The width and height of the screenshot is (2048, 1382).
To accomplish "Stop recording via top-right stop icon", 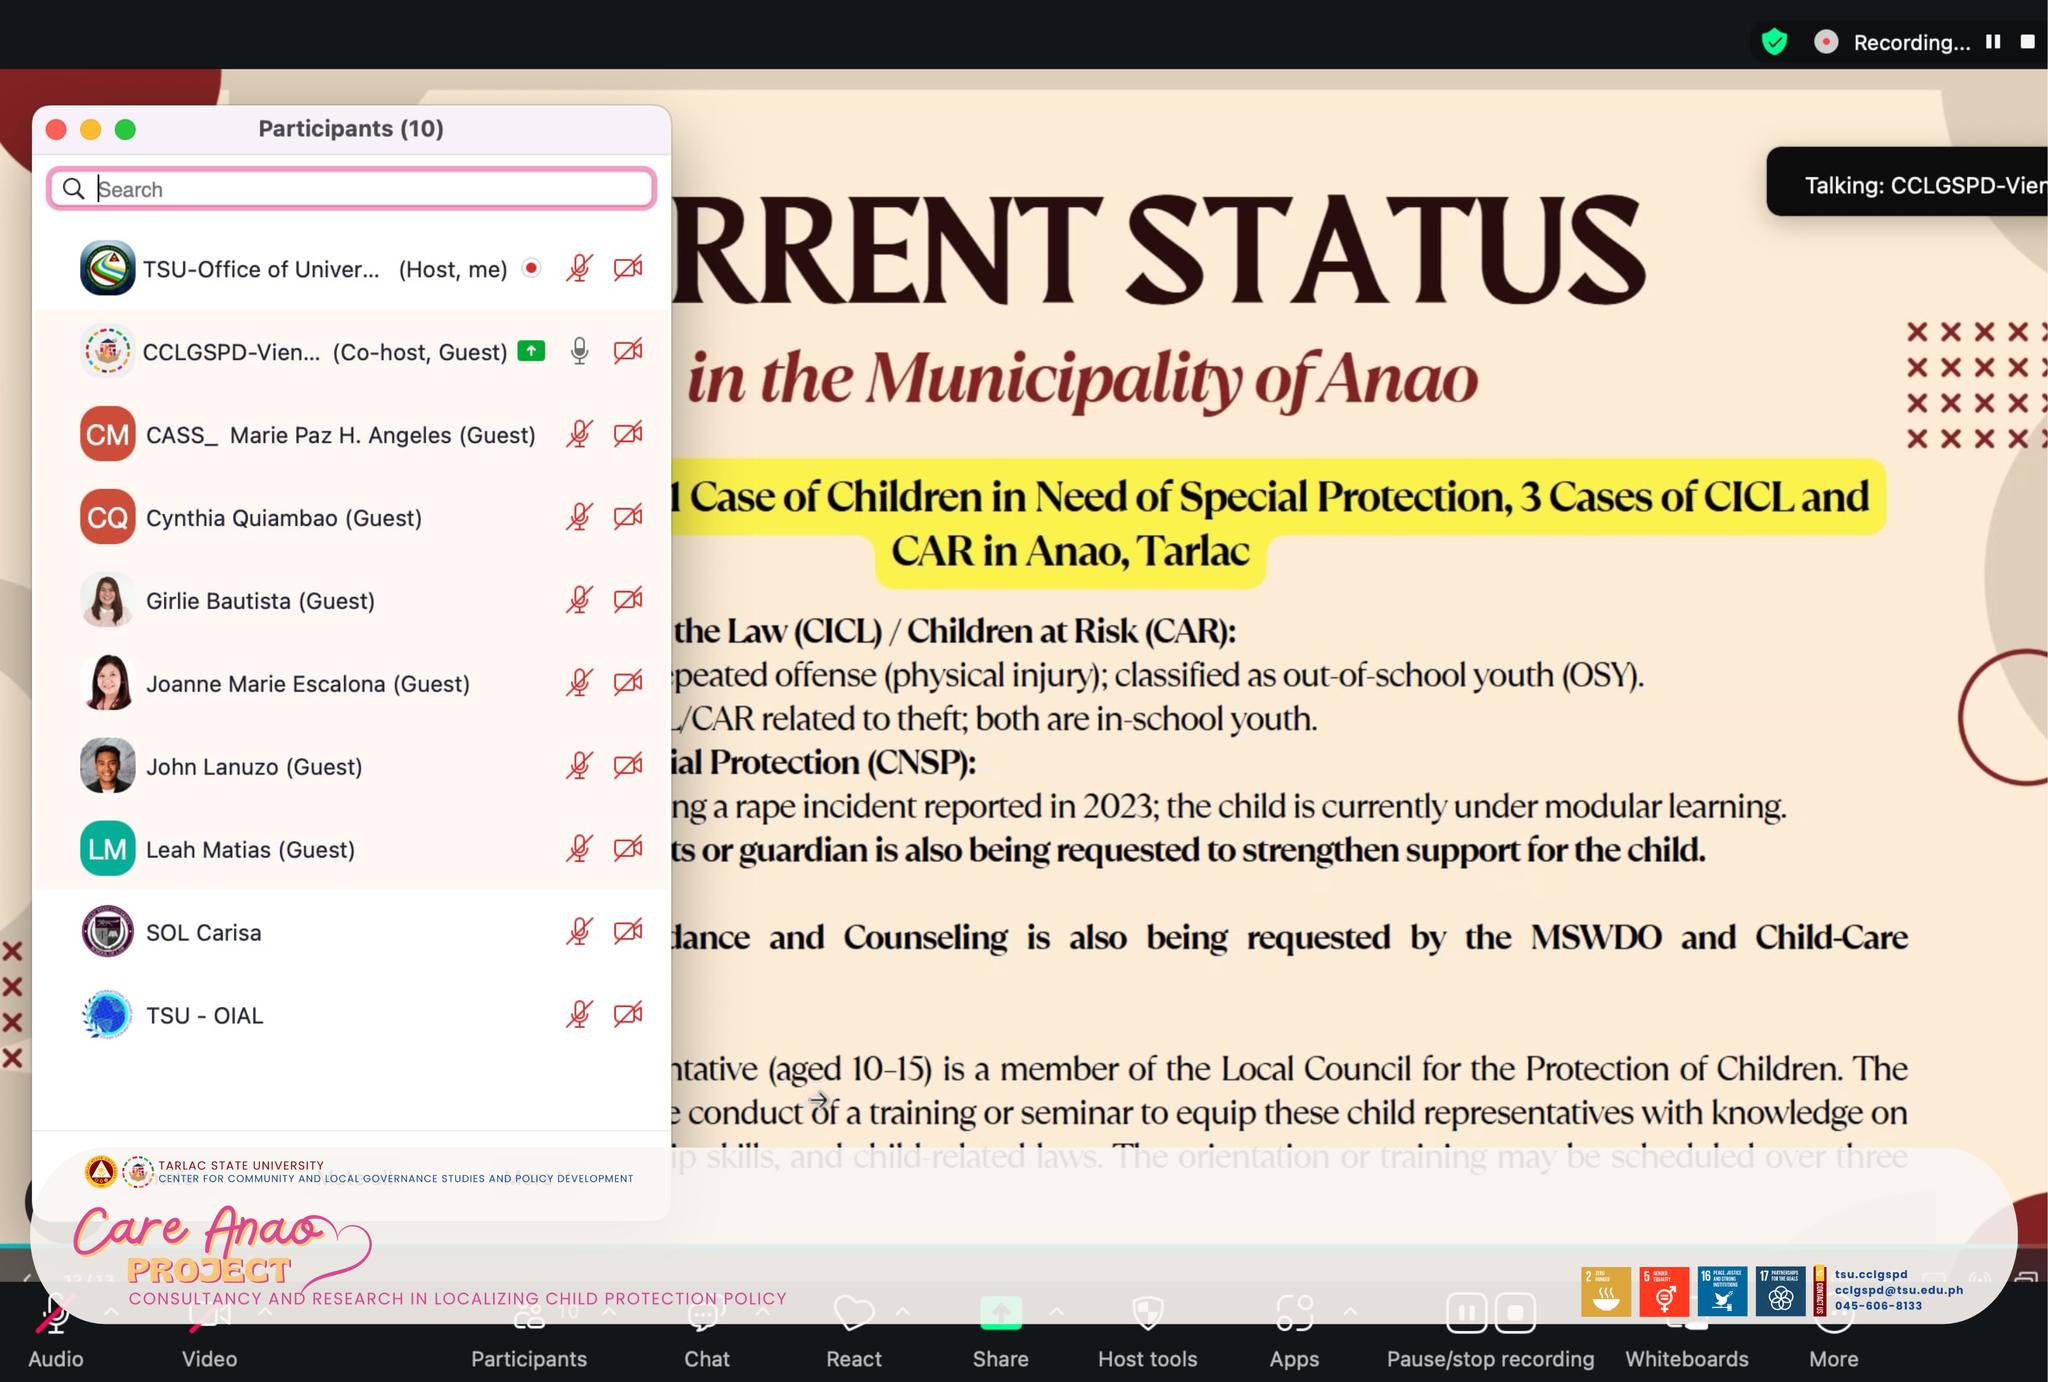I will coord(2028,42).
